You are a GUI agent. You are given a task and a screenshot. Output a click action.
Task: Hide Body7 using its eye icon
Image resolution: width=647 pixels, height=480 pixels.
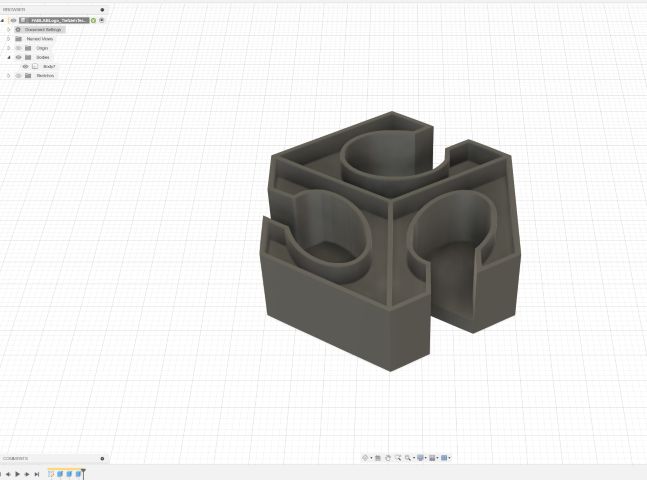click(26, 66)
